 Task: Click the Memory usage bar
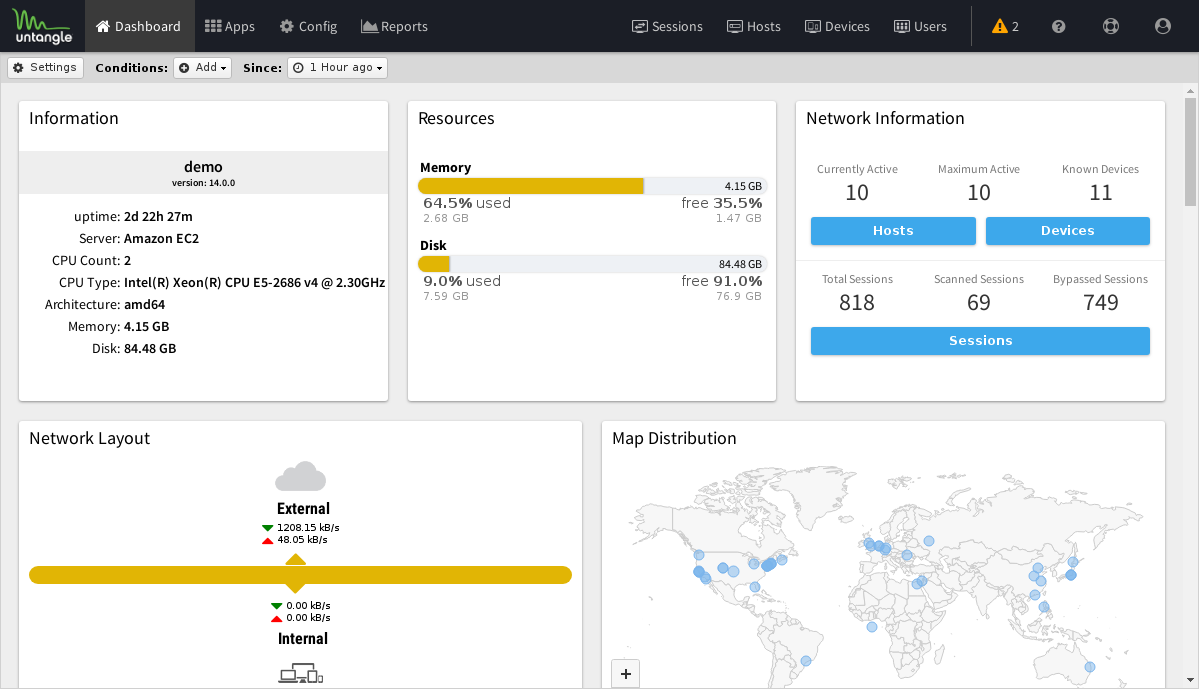pyautogui.click(x=592, y=186)
